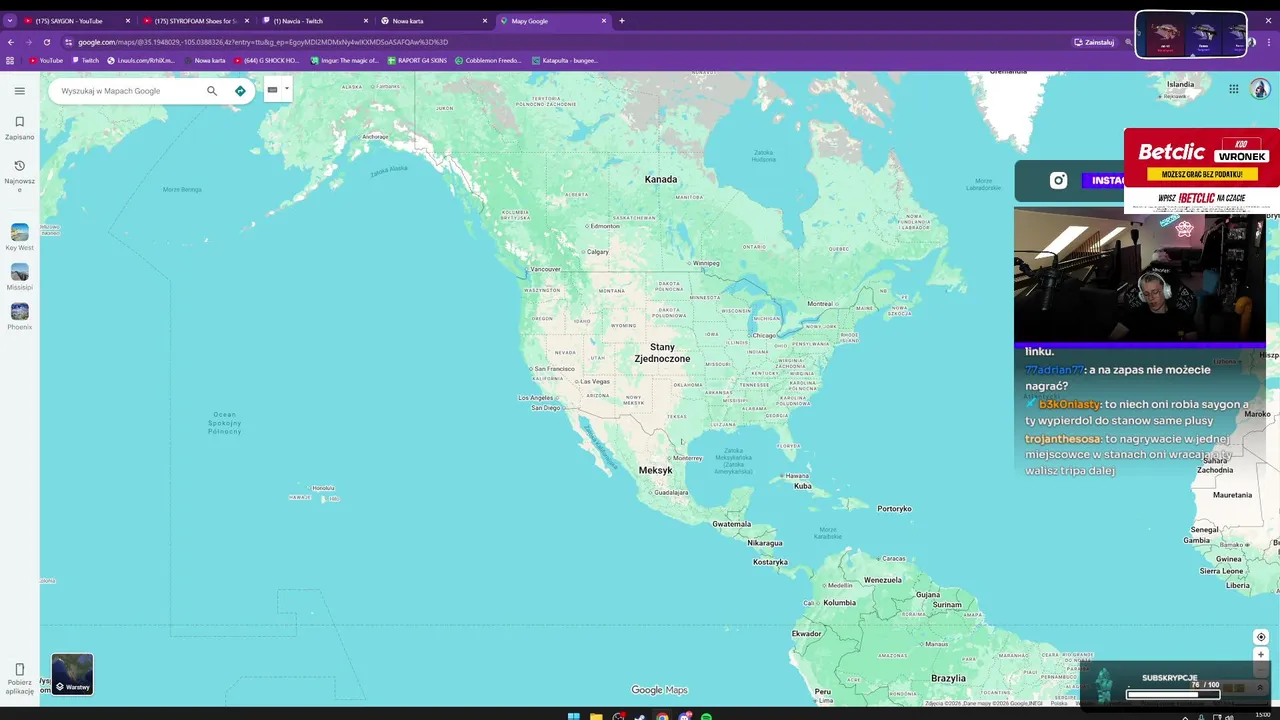Switch to STYROFOAM Shoes YouTube tab
Screen dimensions: 1280x720
pos(194,21)
